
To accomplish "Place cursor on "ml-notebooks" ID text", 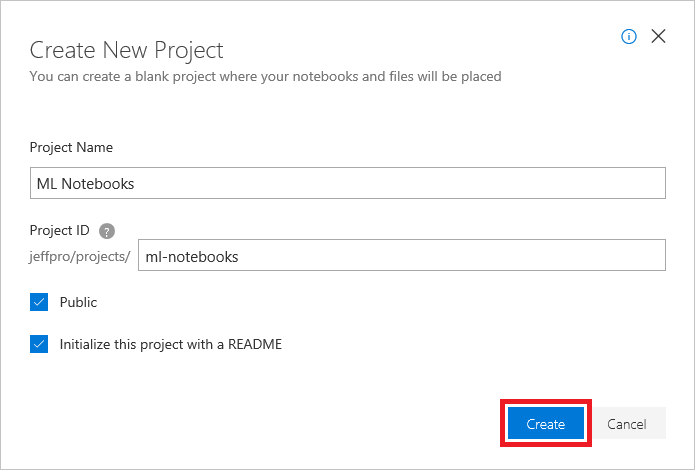I will [192, 256].
